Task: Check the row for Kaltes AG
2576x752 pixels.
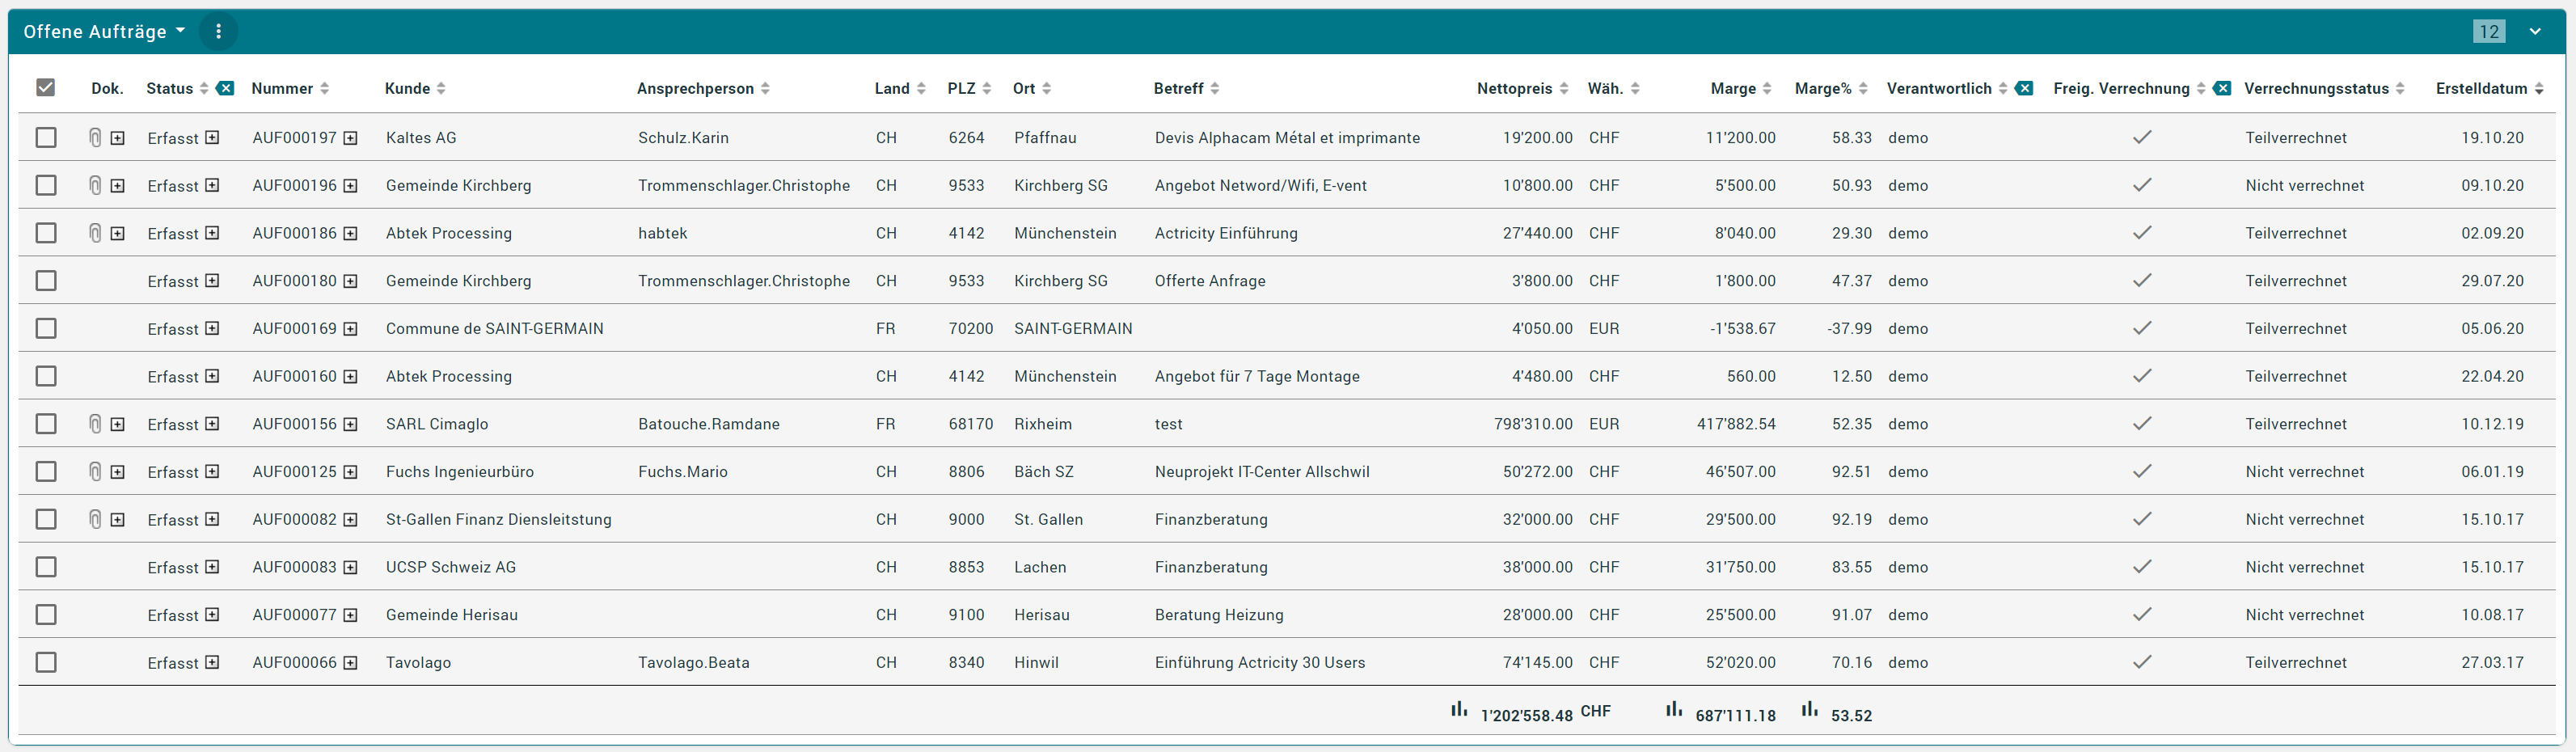Action: 46,138
